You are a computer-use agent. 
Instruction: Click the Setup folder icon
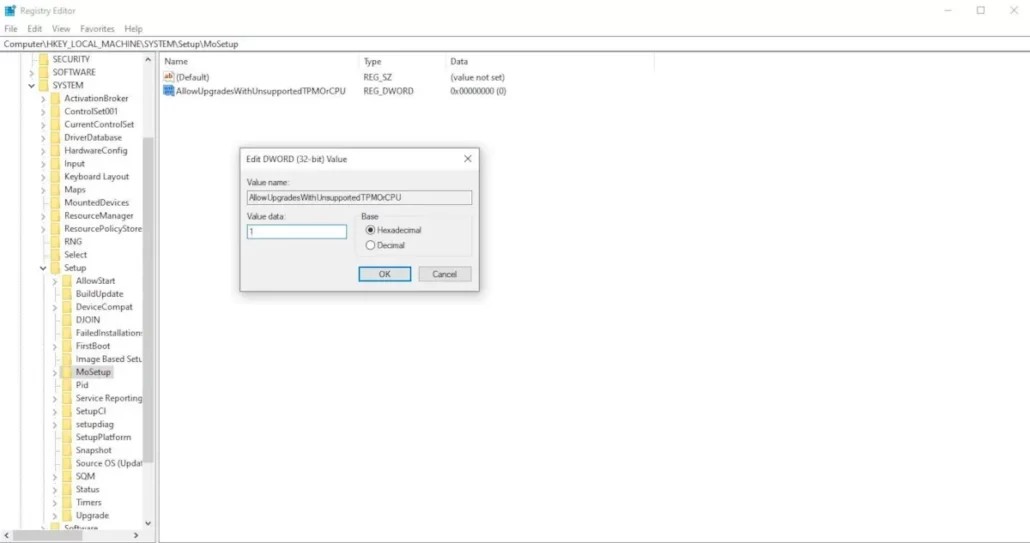[x=55, y=268]
